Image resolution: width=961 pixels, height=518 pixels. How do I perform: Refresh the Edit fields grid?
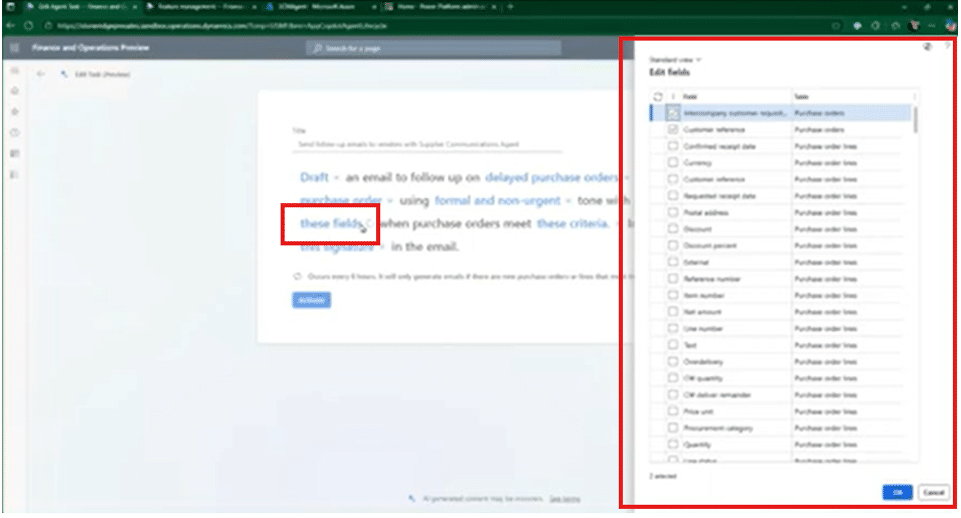(658, 97)
